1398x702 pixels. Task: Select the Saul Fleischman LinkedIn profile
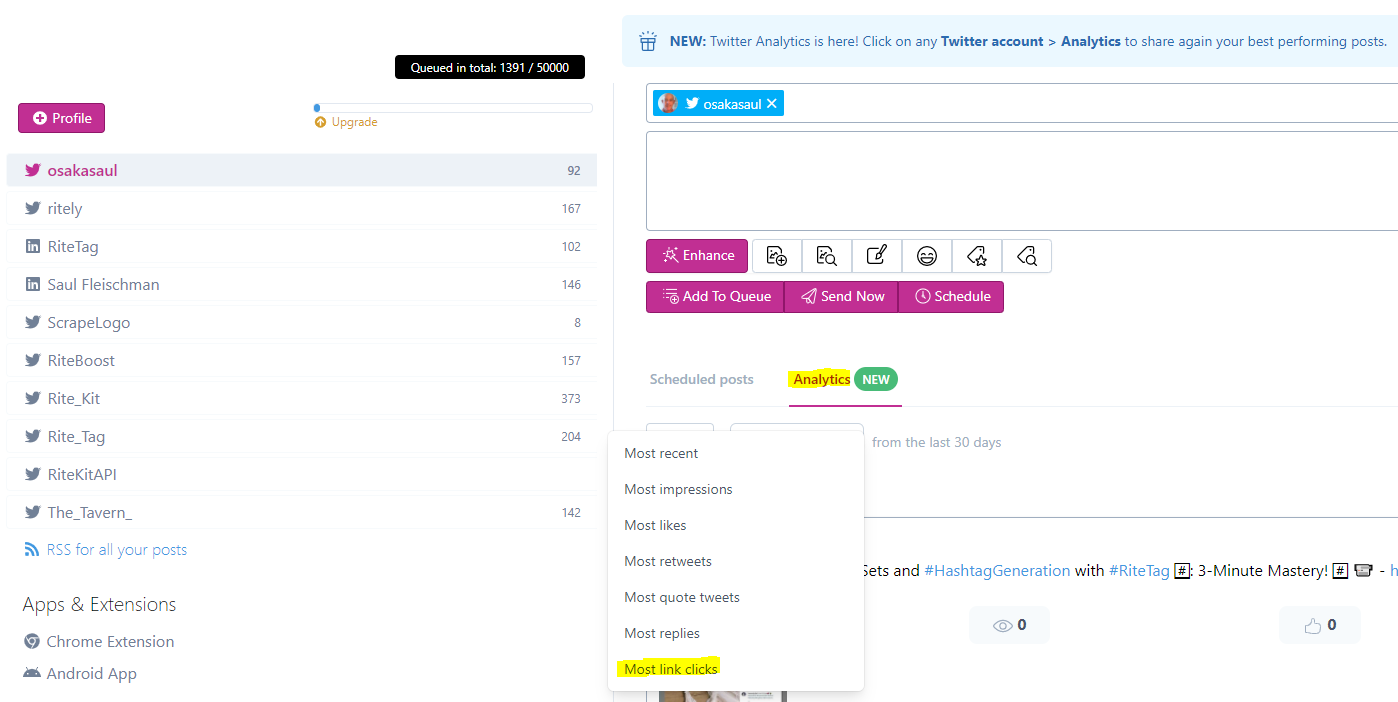302,284
